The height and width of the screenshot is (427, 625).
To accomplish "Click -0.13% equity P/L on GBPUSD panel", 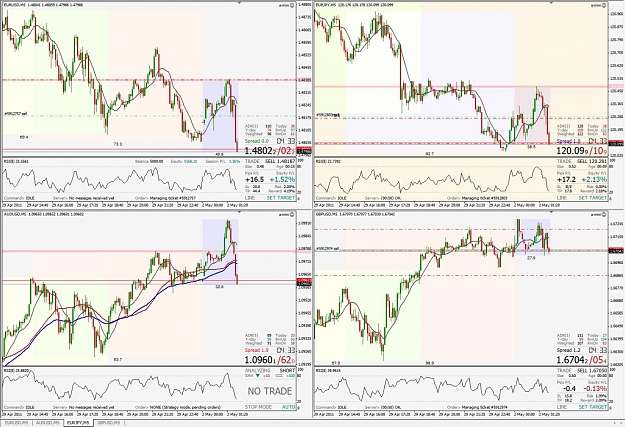I will tap(595, 389).
